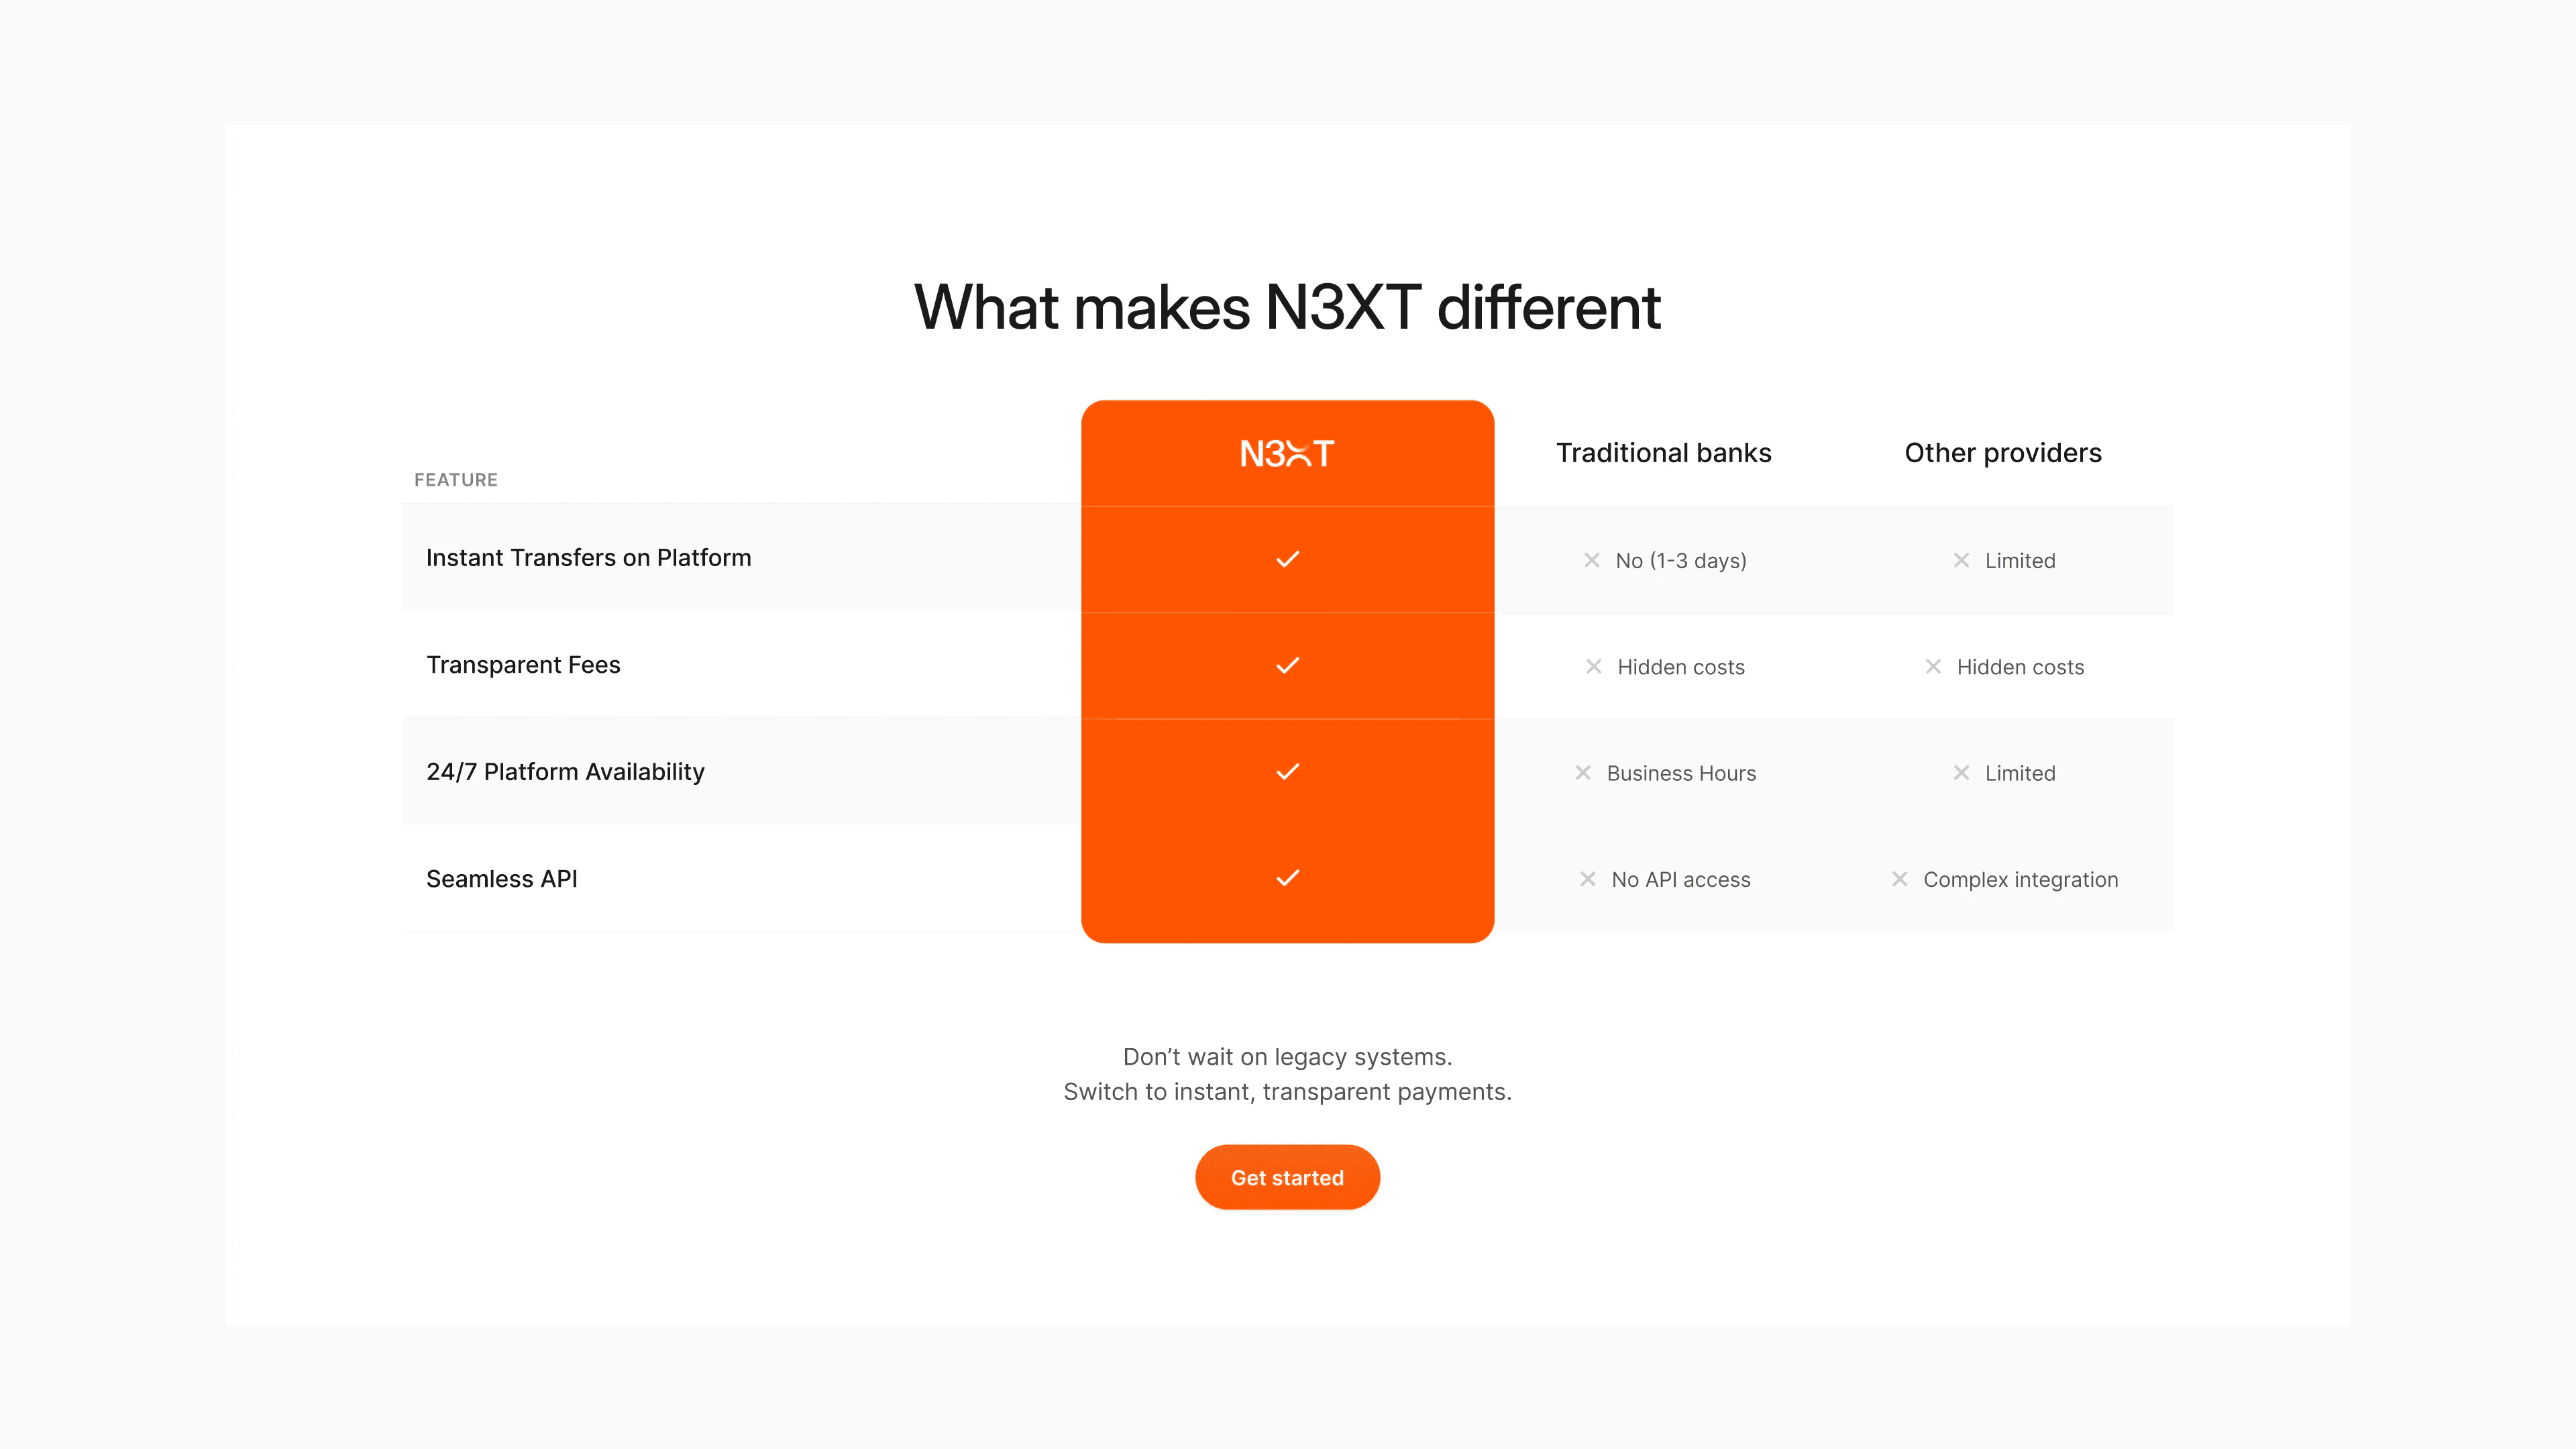Click the Instant Transfers on Platform row label
The image size is (2576, 1449).
pyautogui.click(x=588, y=558)
